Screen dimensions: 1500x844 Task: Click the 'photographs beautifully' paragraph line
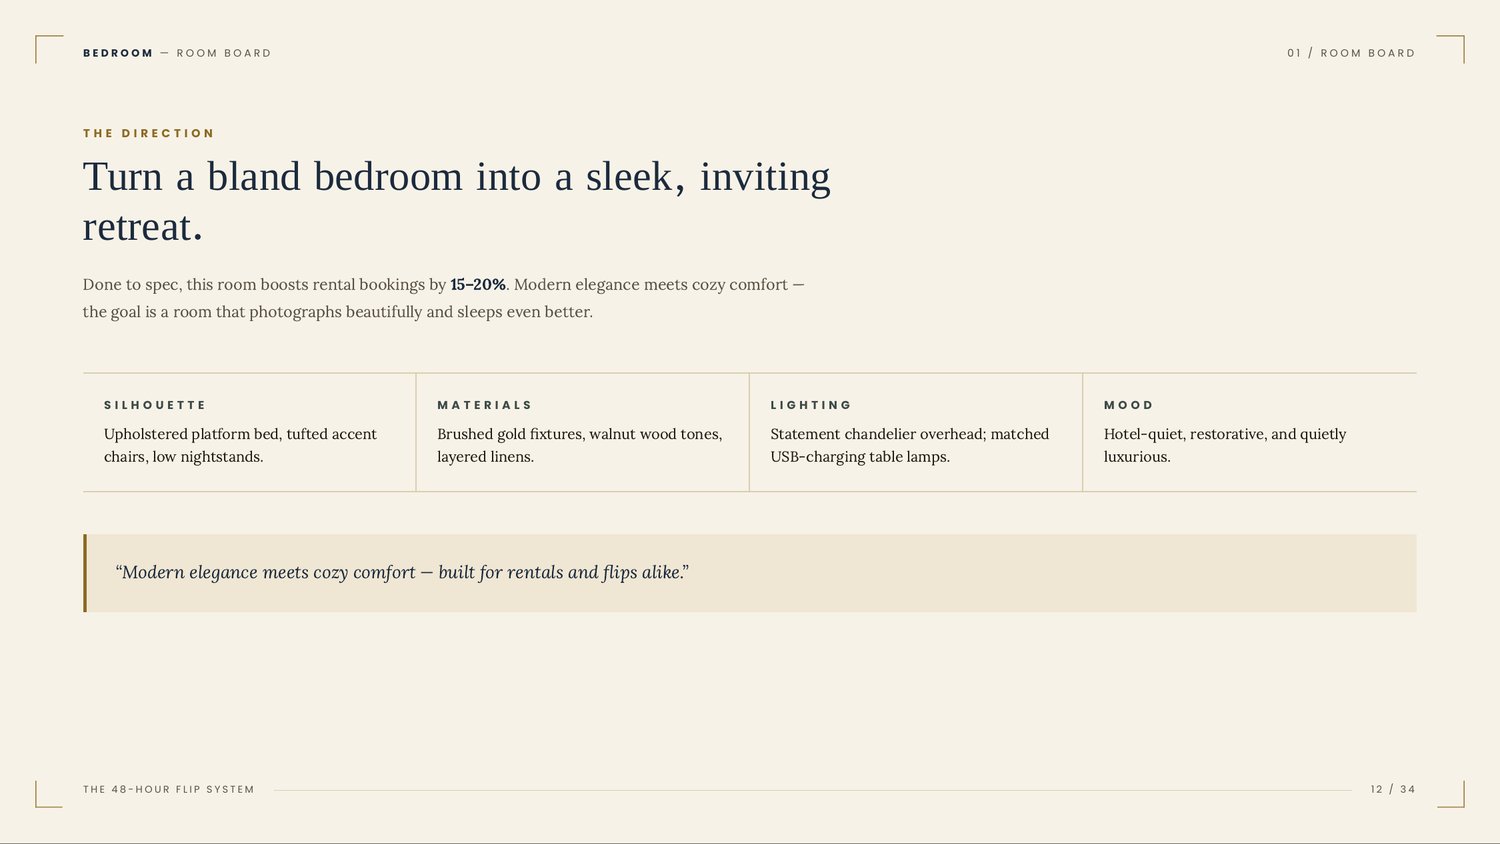(338, 312)
